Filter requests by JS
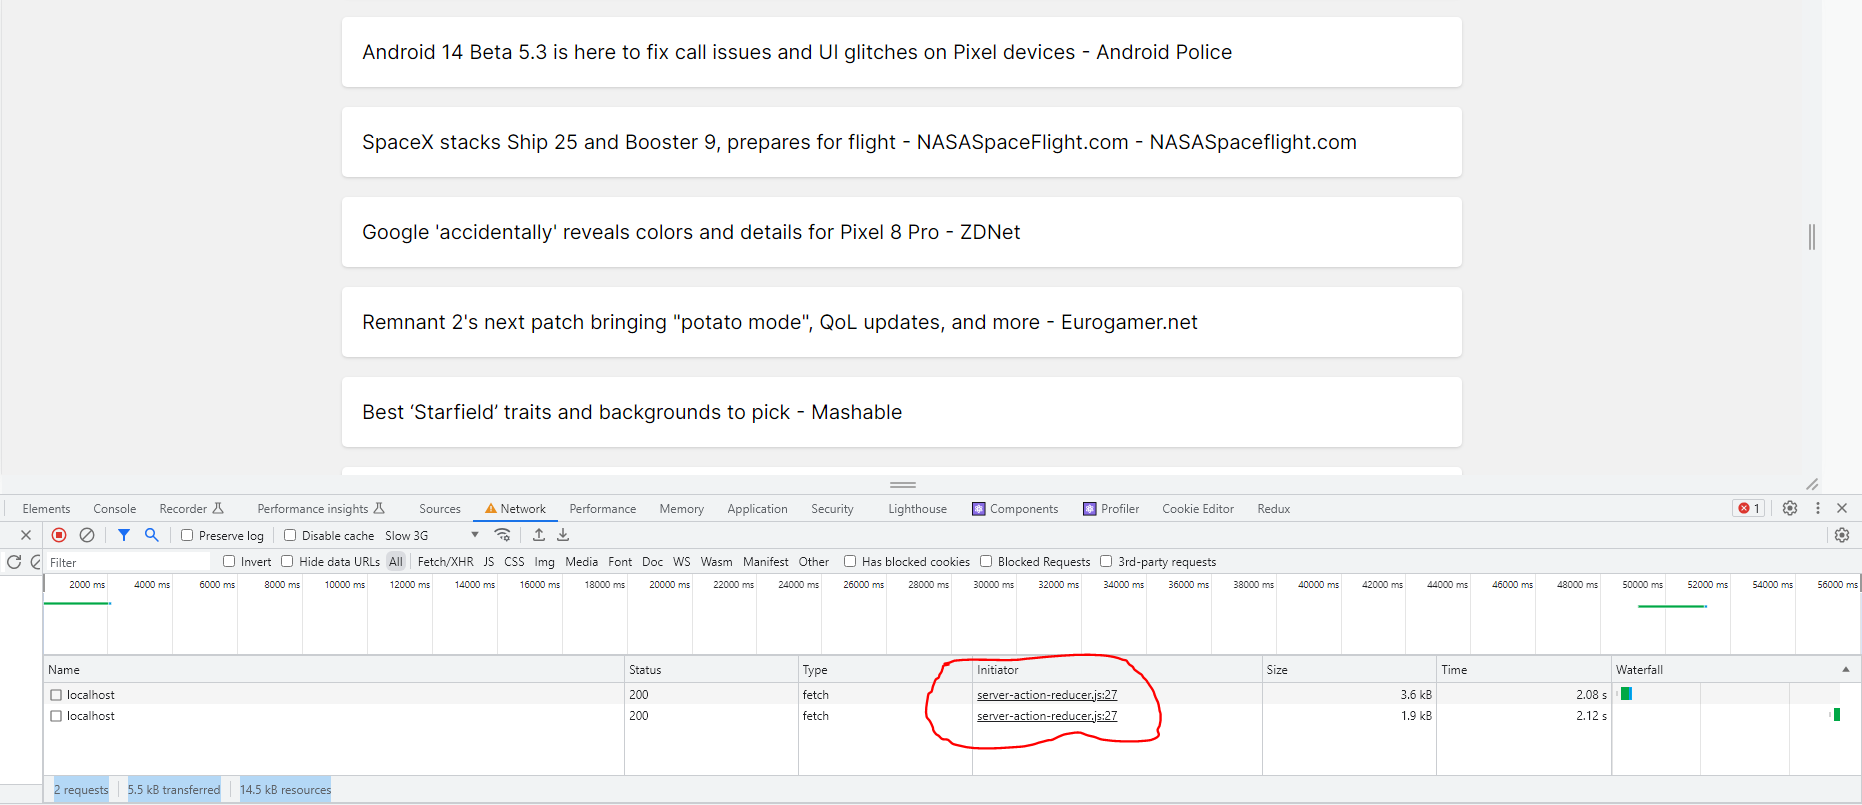 pos(489,562)
